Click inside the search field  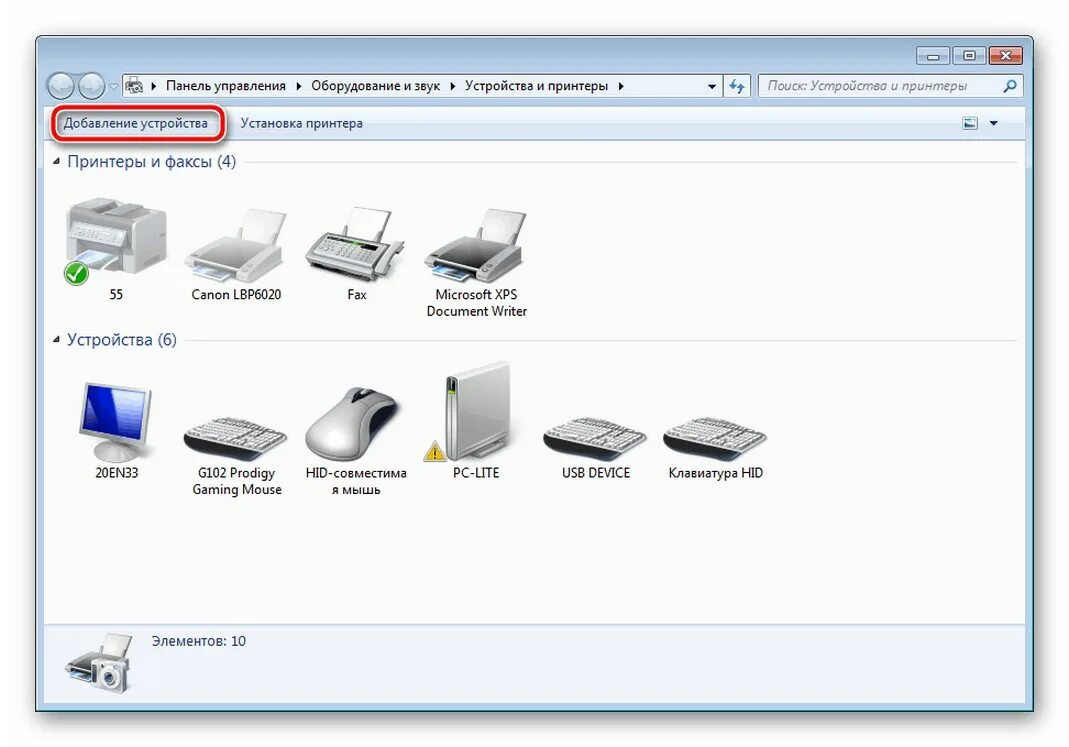coord(880,85)
